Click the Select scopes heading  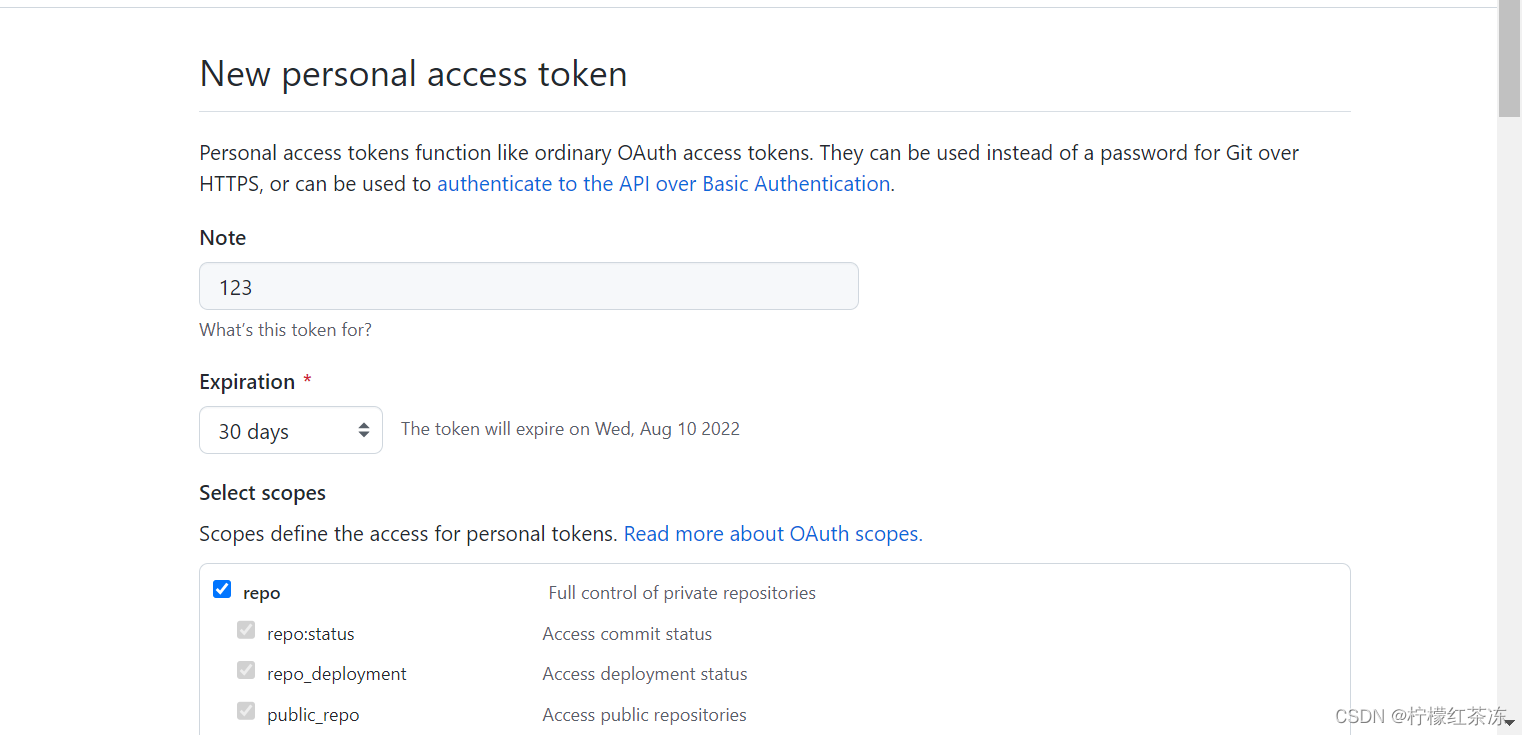click(x=263, y=493)
